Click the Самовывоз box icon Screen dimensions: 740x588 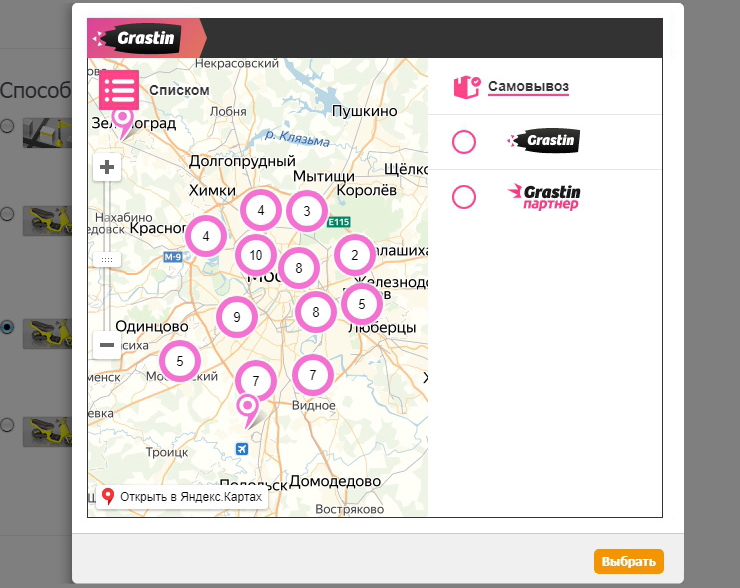coord(467,87)
